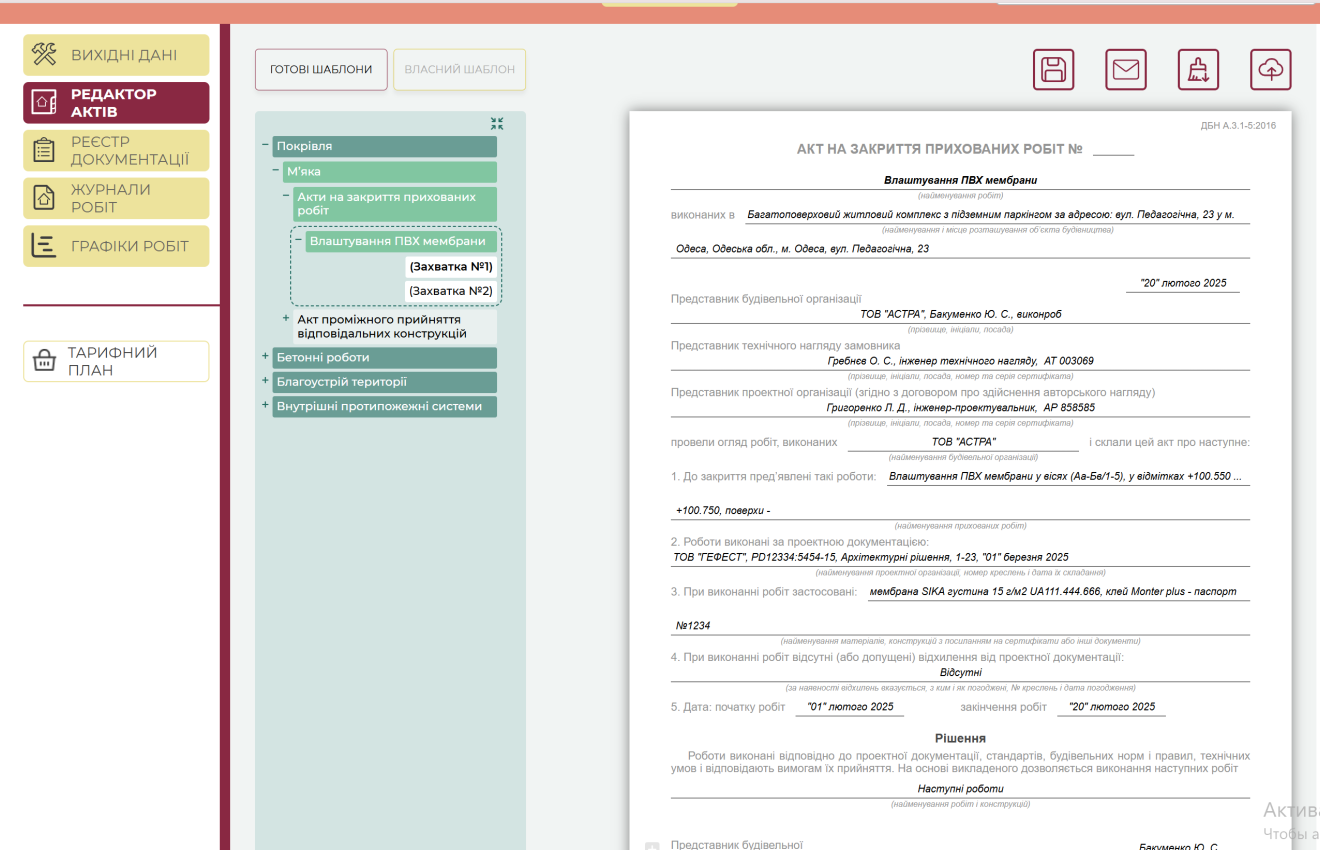Edit Гребнєв О. С. technical supervisor field
1320x850 pixels.
click(x=960, y=361)
